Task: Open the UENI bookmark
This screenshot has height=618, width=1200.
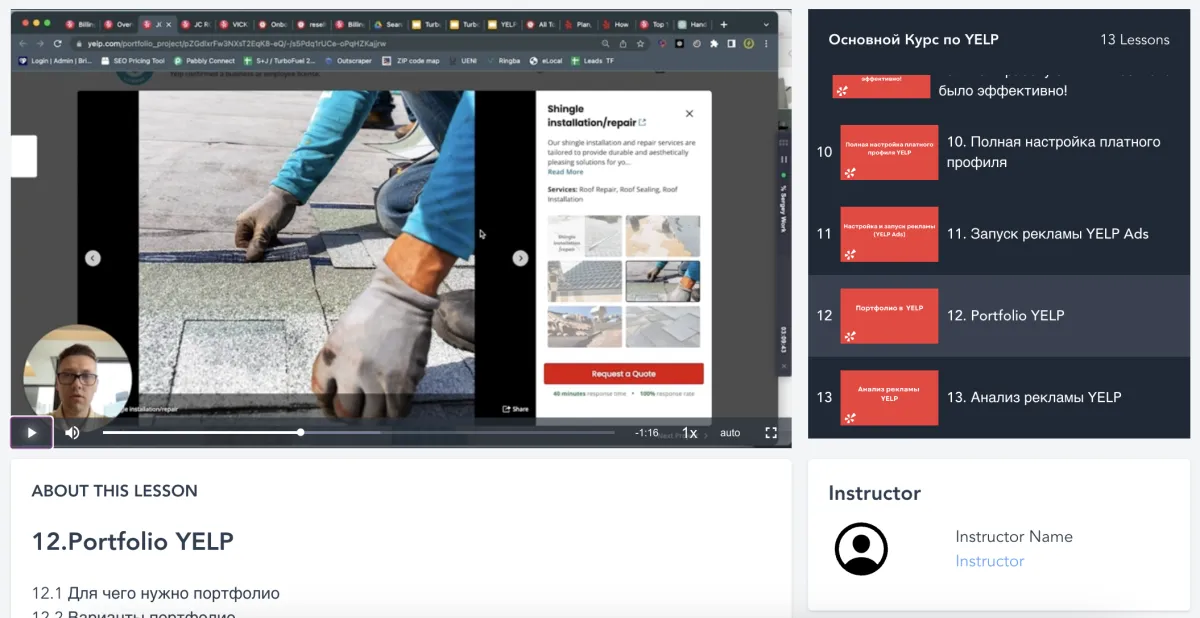Action: tap(465, 61)
